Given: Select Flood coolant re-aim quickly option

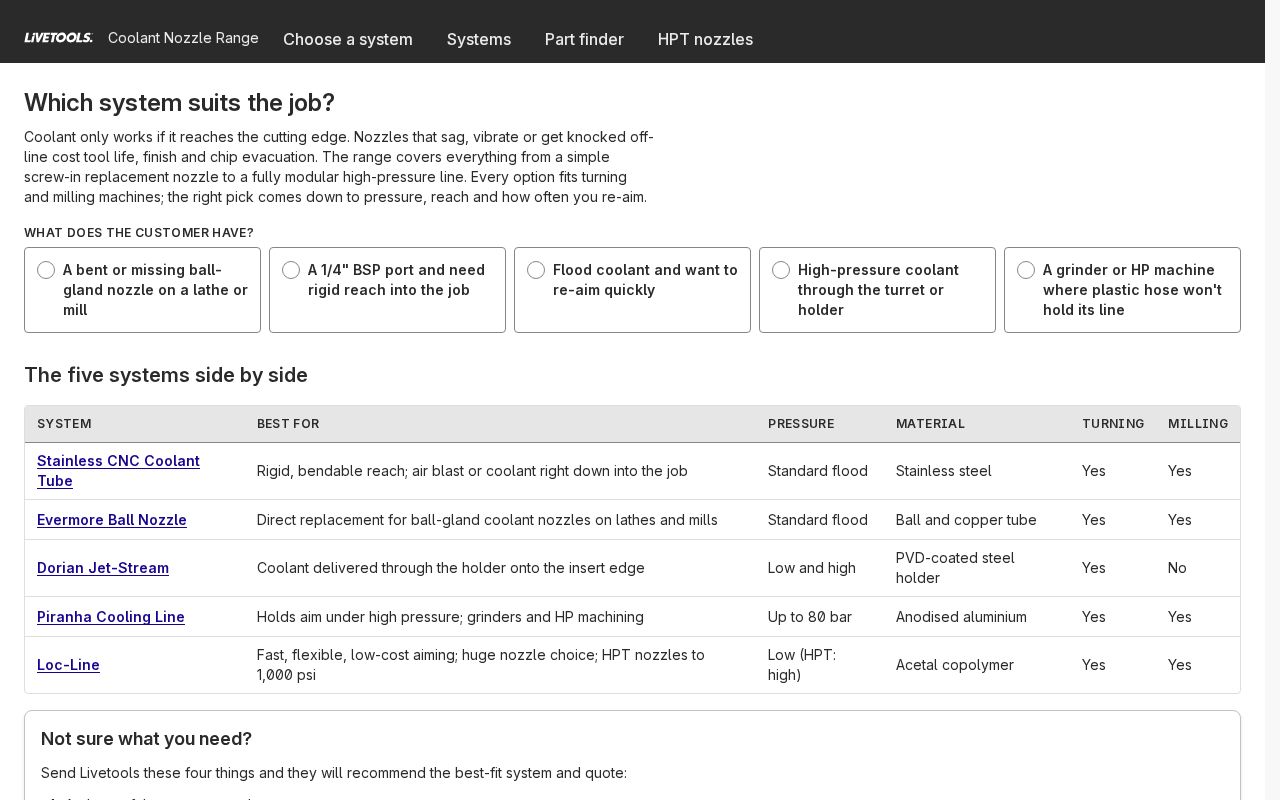Looking at the screenshot, I should pyautogui.click(x=632, y=290).
